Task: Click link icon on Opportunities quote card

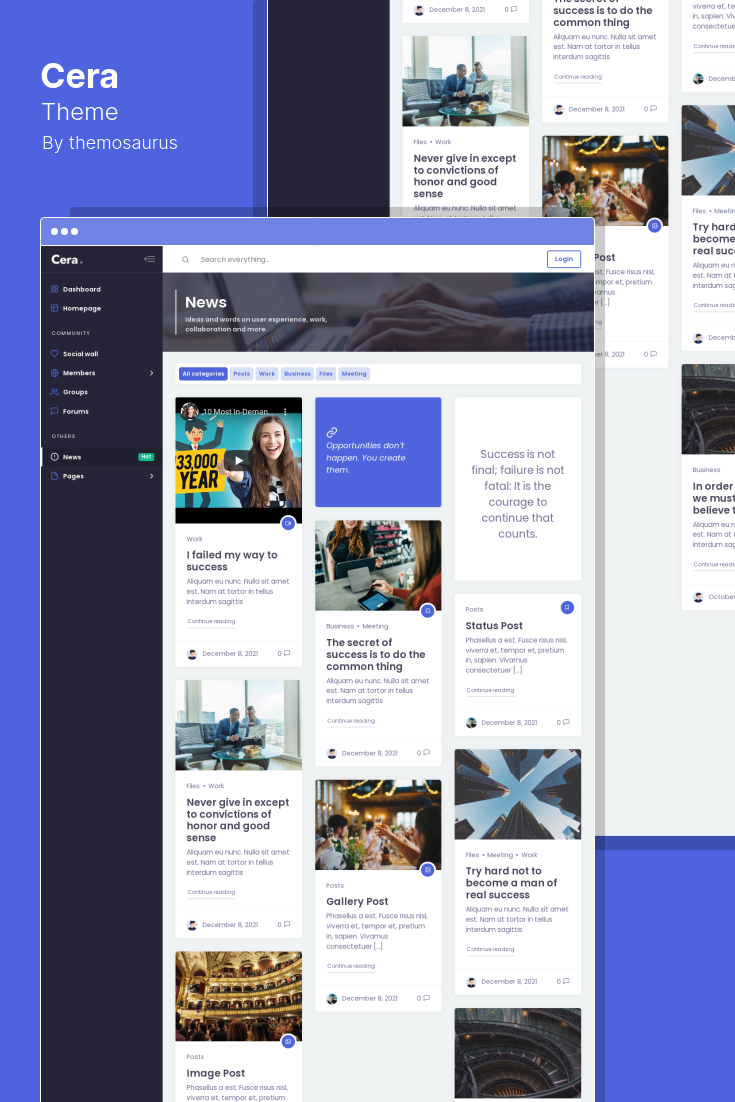Action: coord(332,432)
